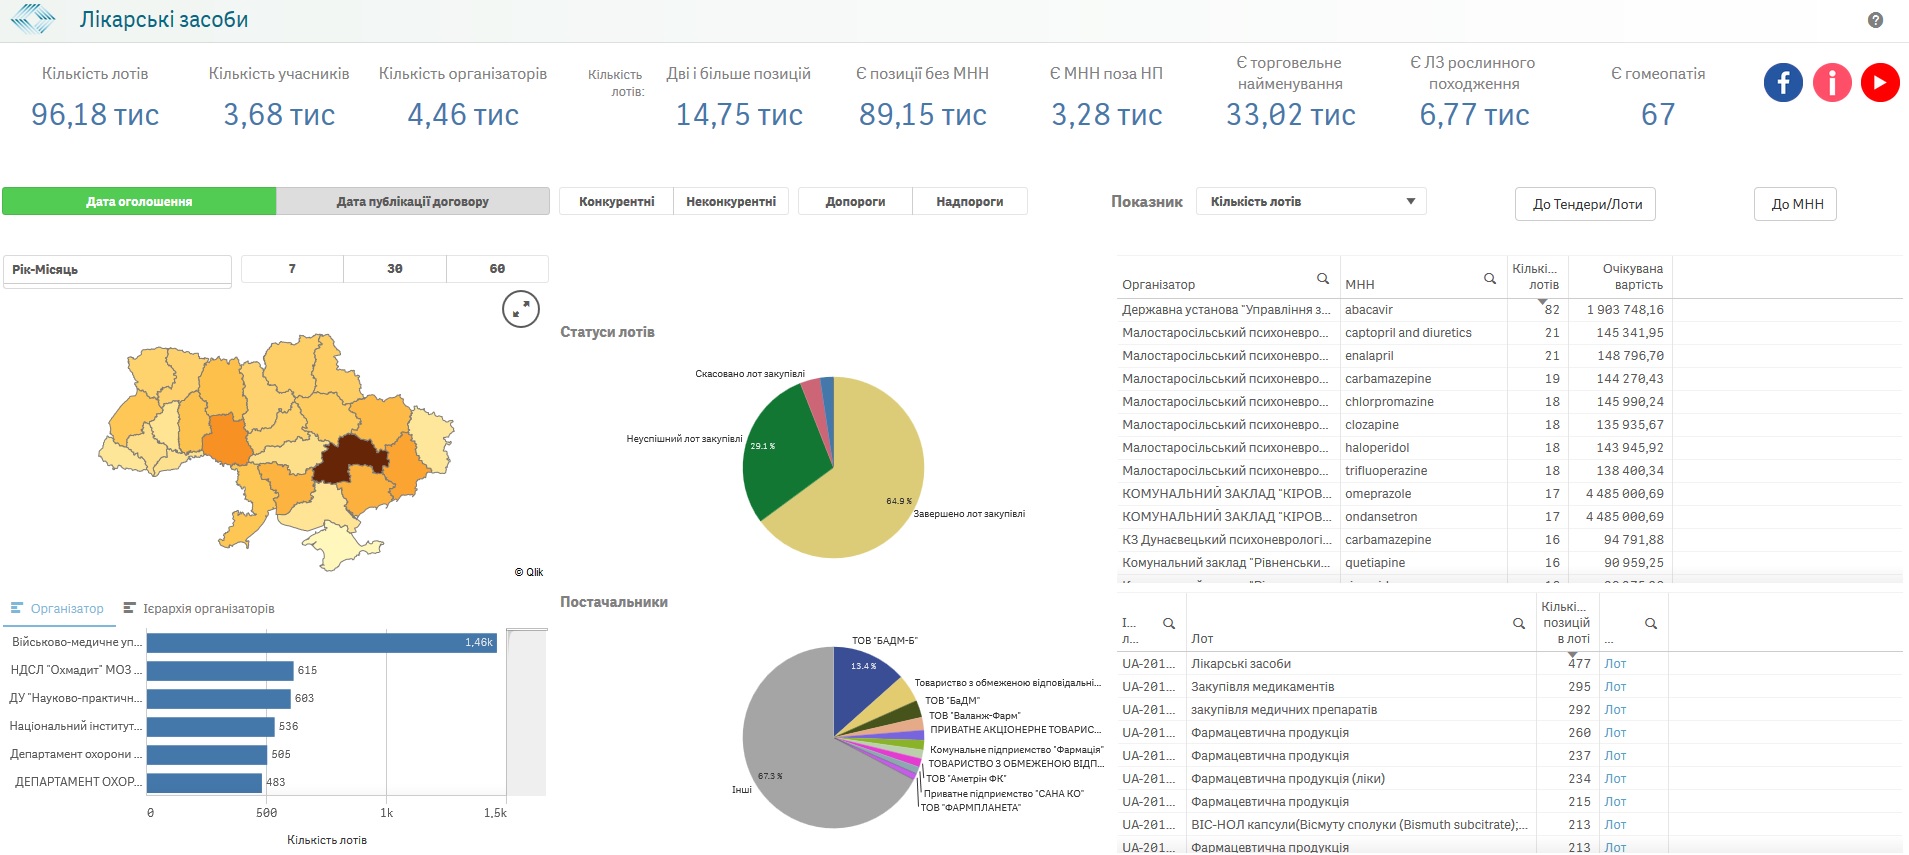Click the enalapril cell

point(1422,356)
